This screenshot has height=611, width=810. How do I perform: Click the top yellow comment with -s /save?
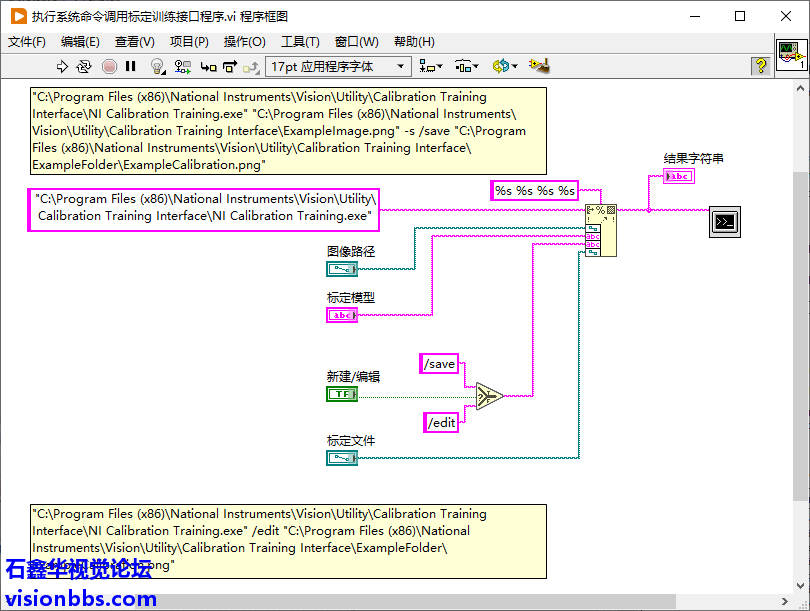coord(288,131)
